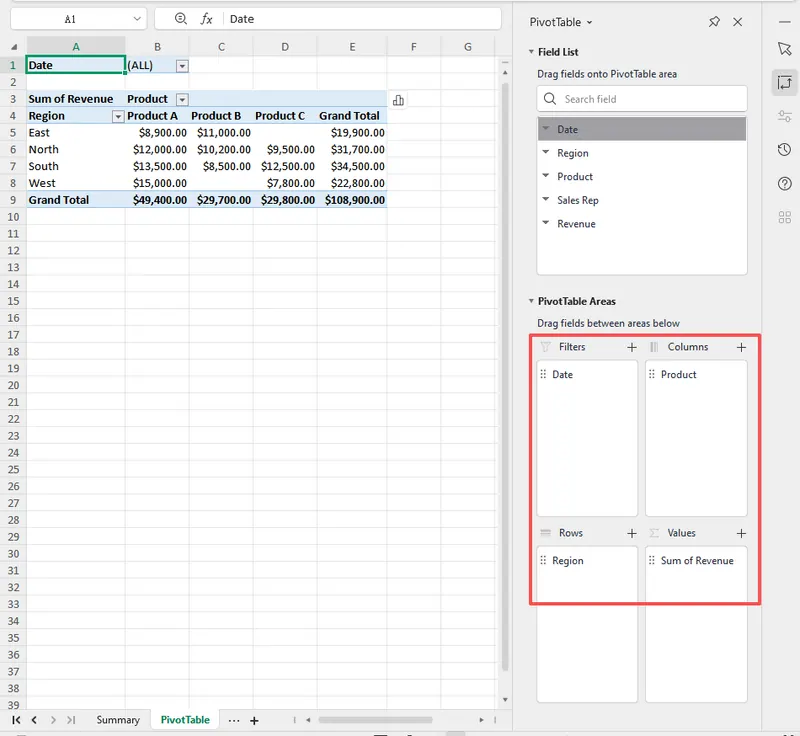
Task: Close the PivotTable side pane
Action: click(738, 22)
